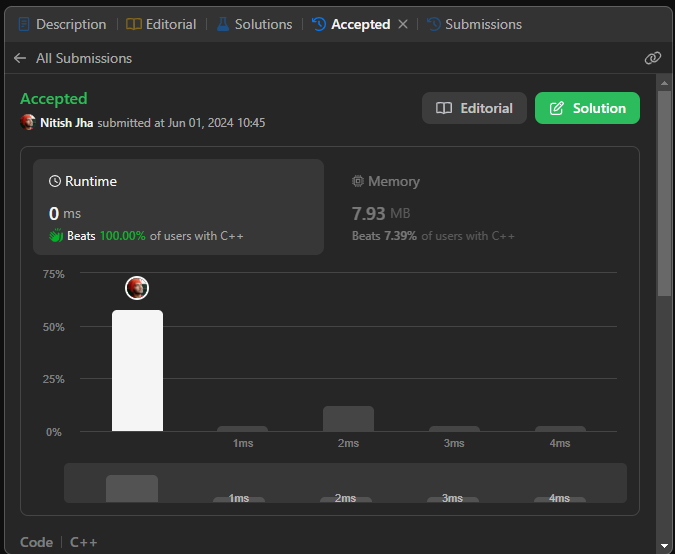Click the All Submissions label
This screenshot has width=675, height=554.
pos(84,58)
